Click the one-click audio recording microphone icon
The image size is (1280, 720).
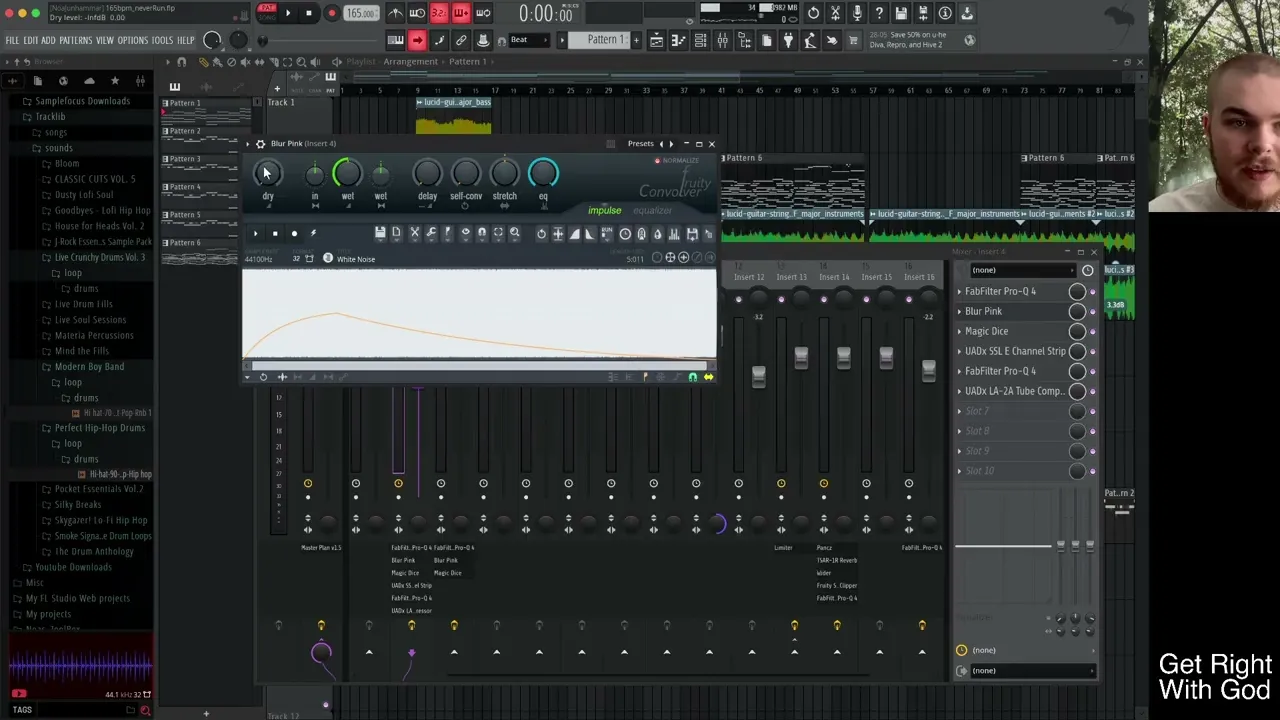(857, 13)
